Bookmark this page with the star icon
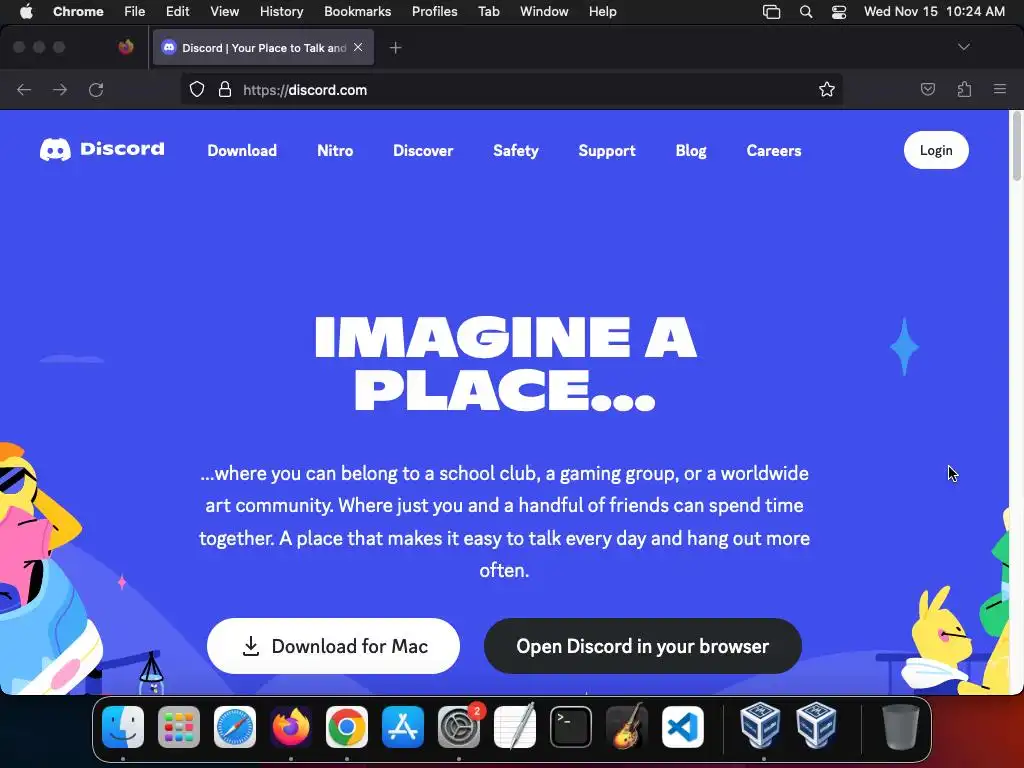This screenshot has width=1024, height=768. pyautogui.click(x=827, y=89)
